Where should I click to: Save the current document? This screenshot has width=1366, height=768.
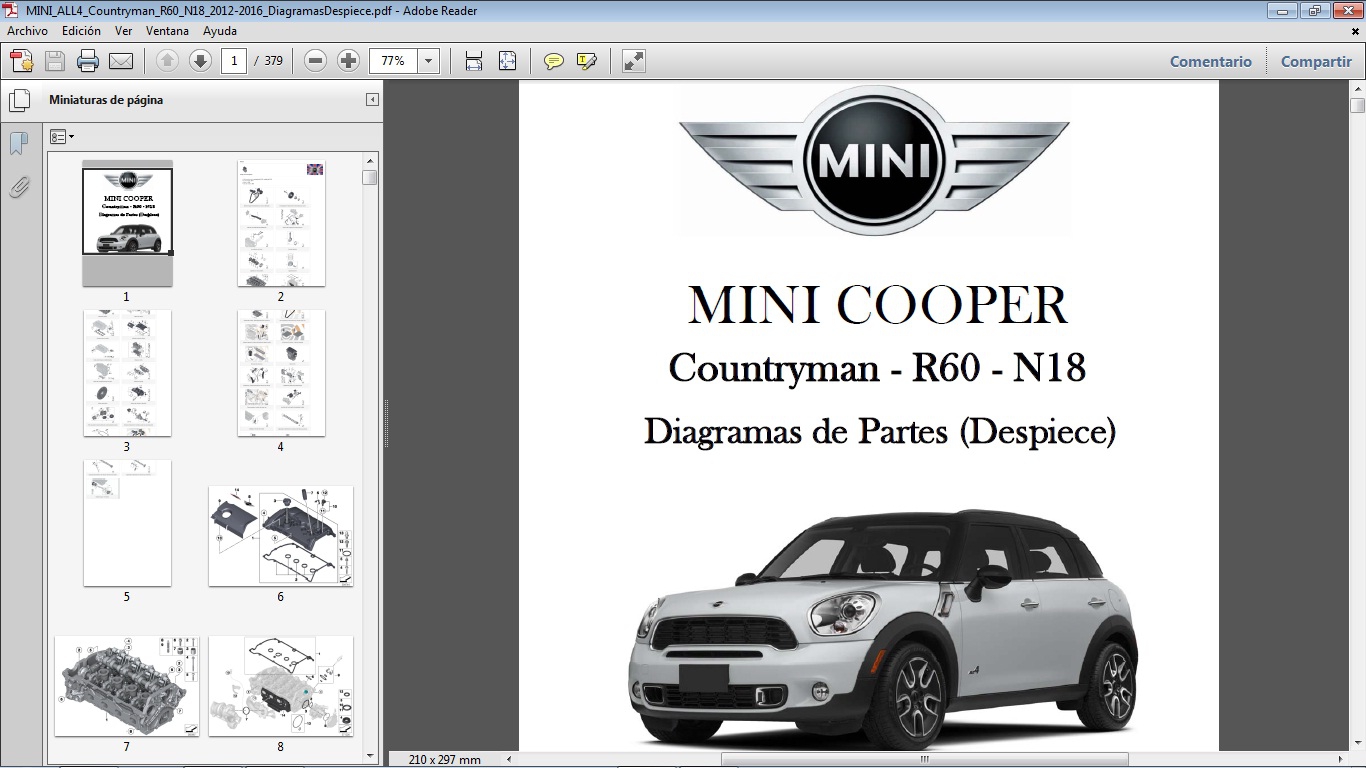(53, 61)
